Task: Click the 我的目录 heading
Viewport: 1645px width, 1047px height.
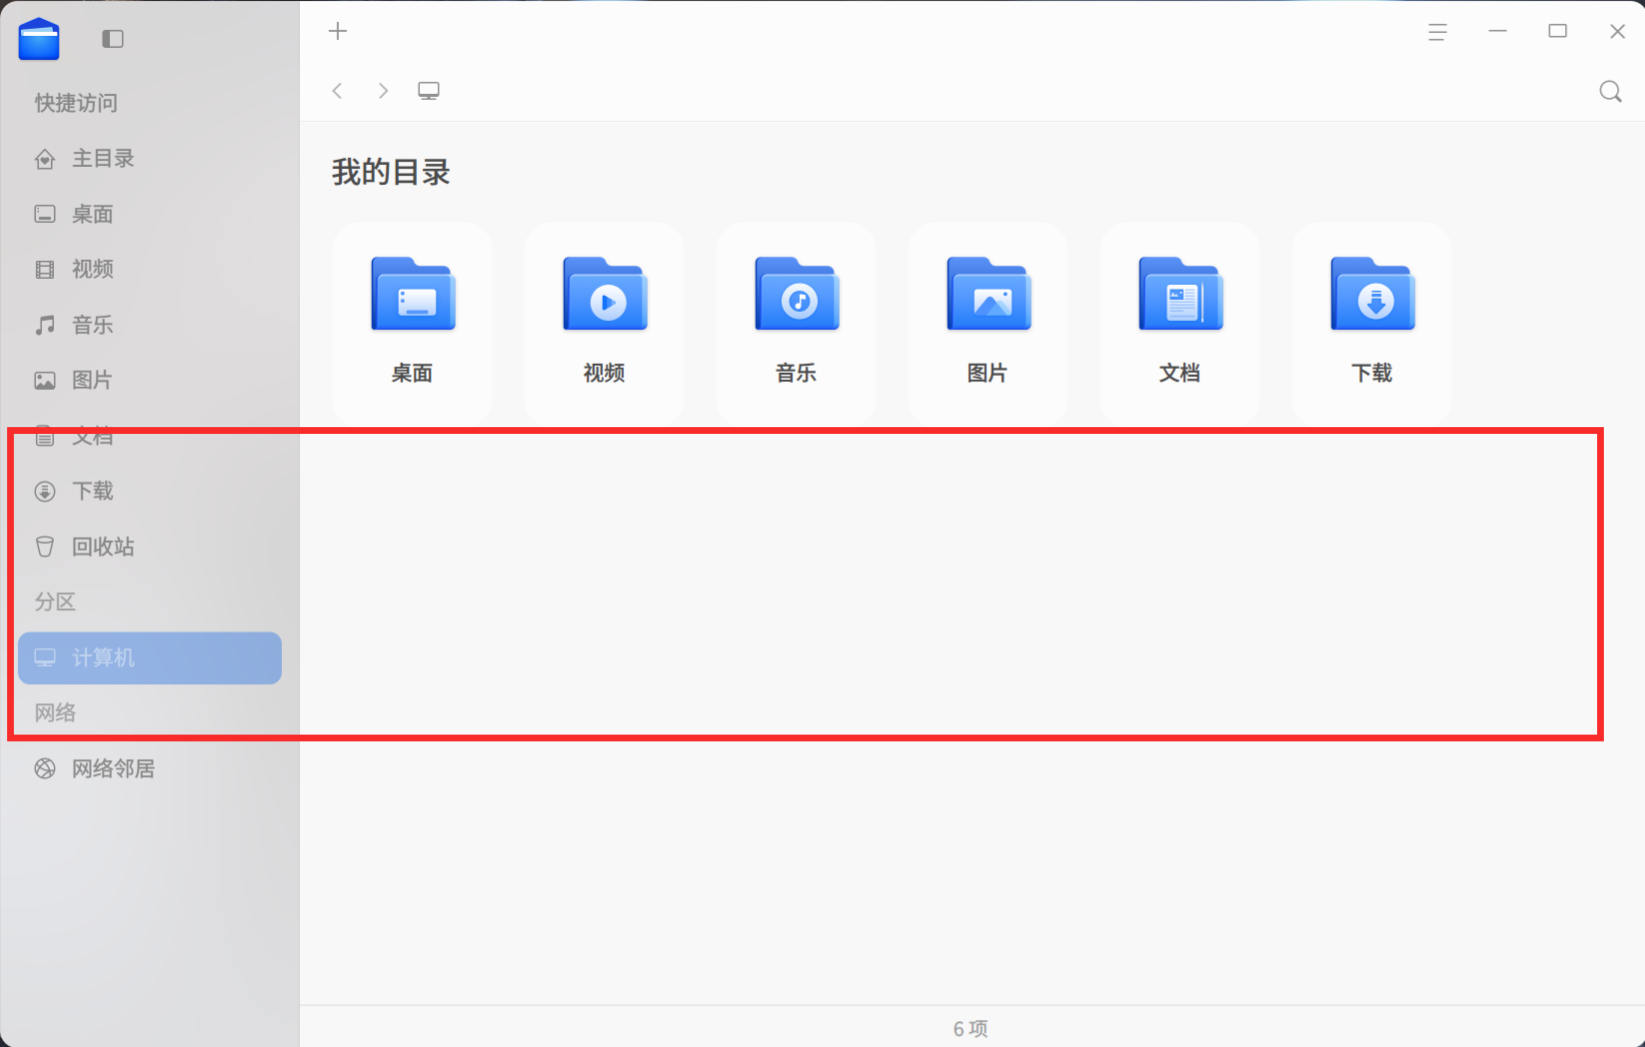Action: coord(391,172)
